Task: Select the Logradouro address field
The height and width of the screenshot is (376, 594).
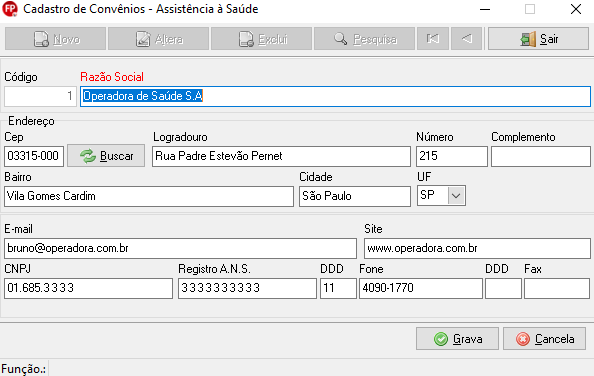Action: coord(281,156)
